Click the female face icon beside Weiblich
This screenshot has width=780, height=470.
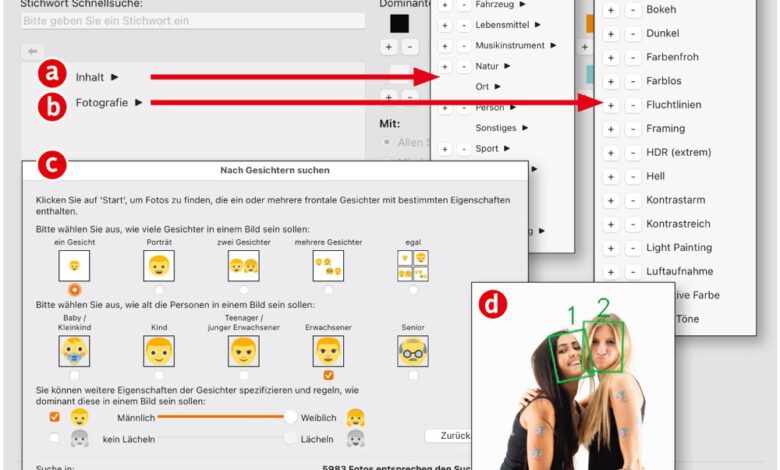356,417
